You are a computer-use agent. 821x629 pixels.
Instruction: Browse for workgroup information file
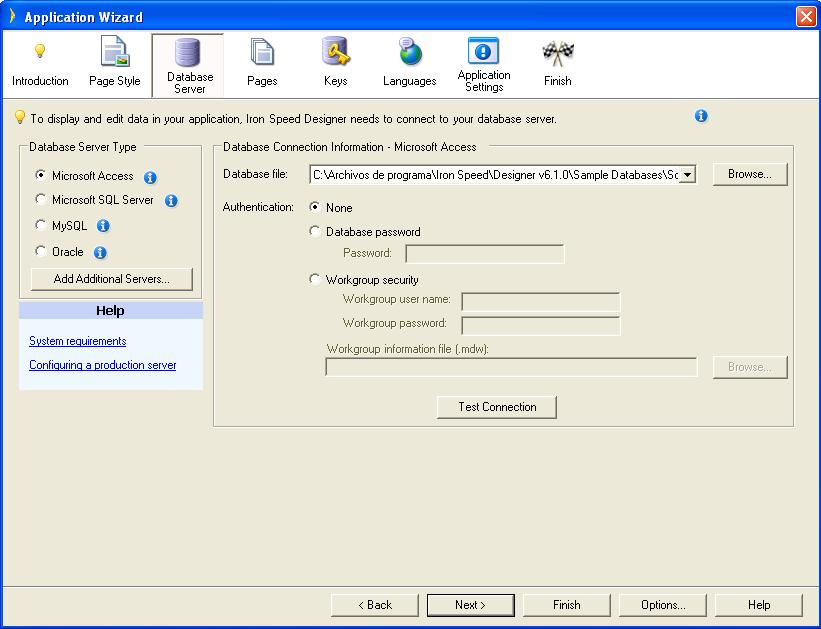[x=750, y=367]
